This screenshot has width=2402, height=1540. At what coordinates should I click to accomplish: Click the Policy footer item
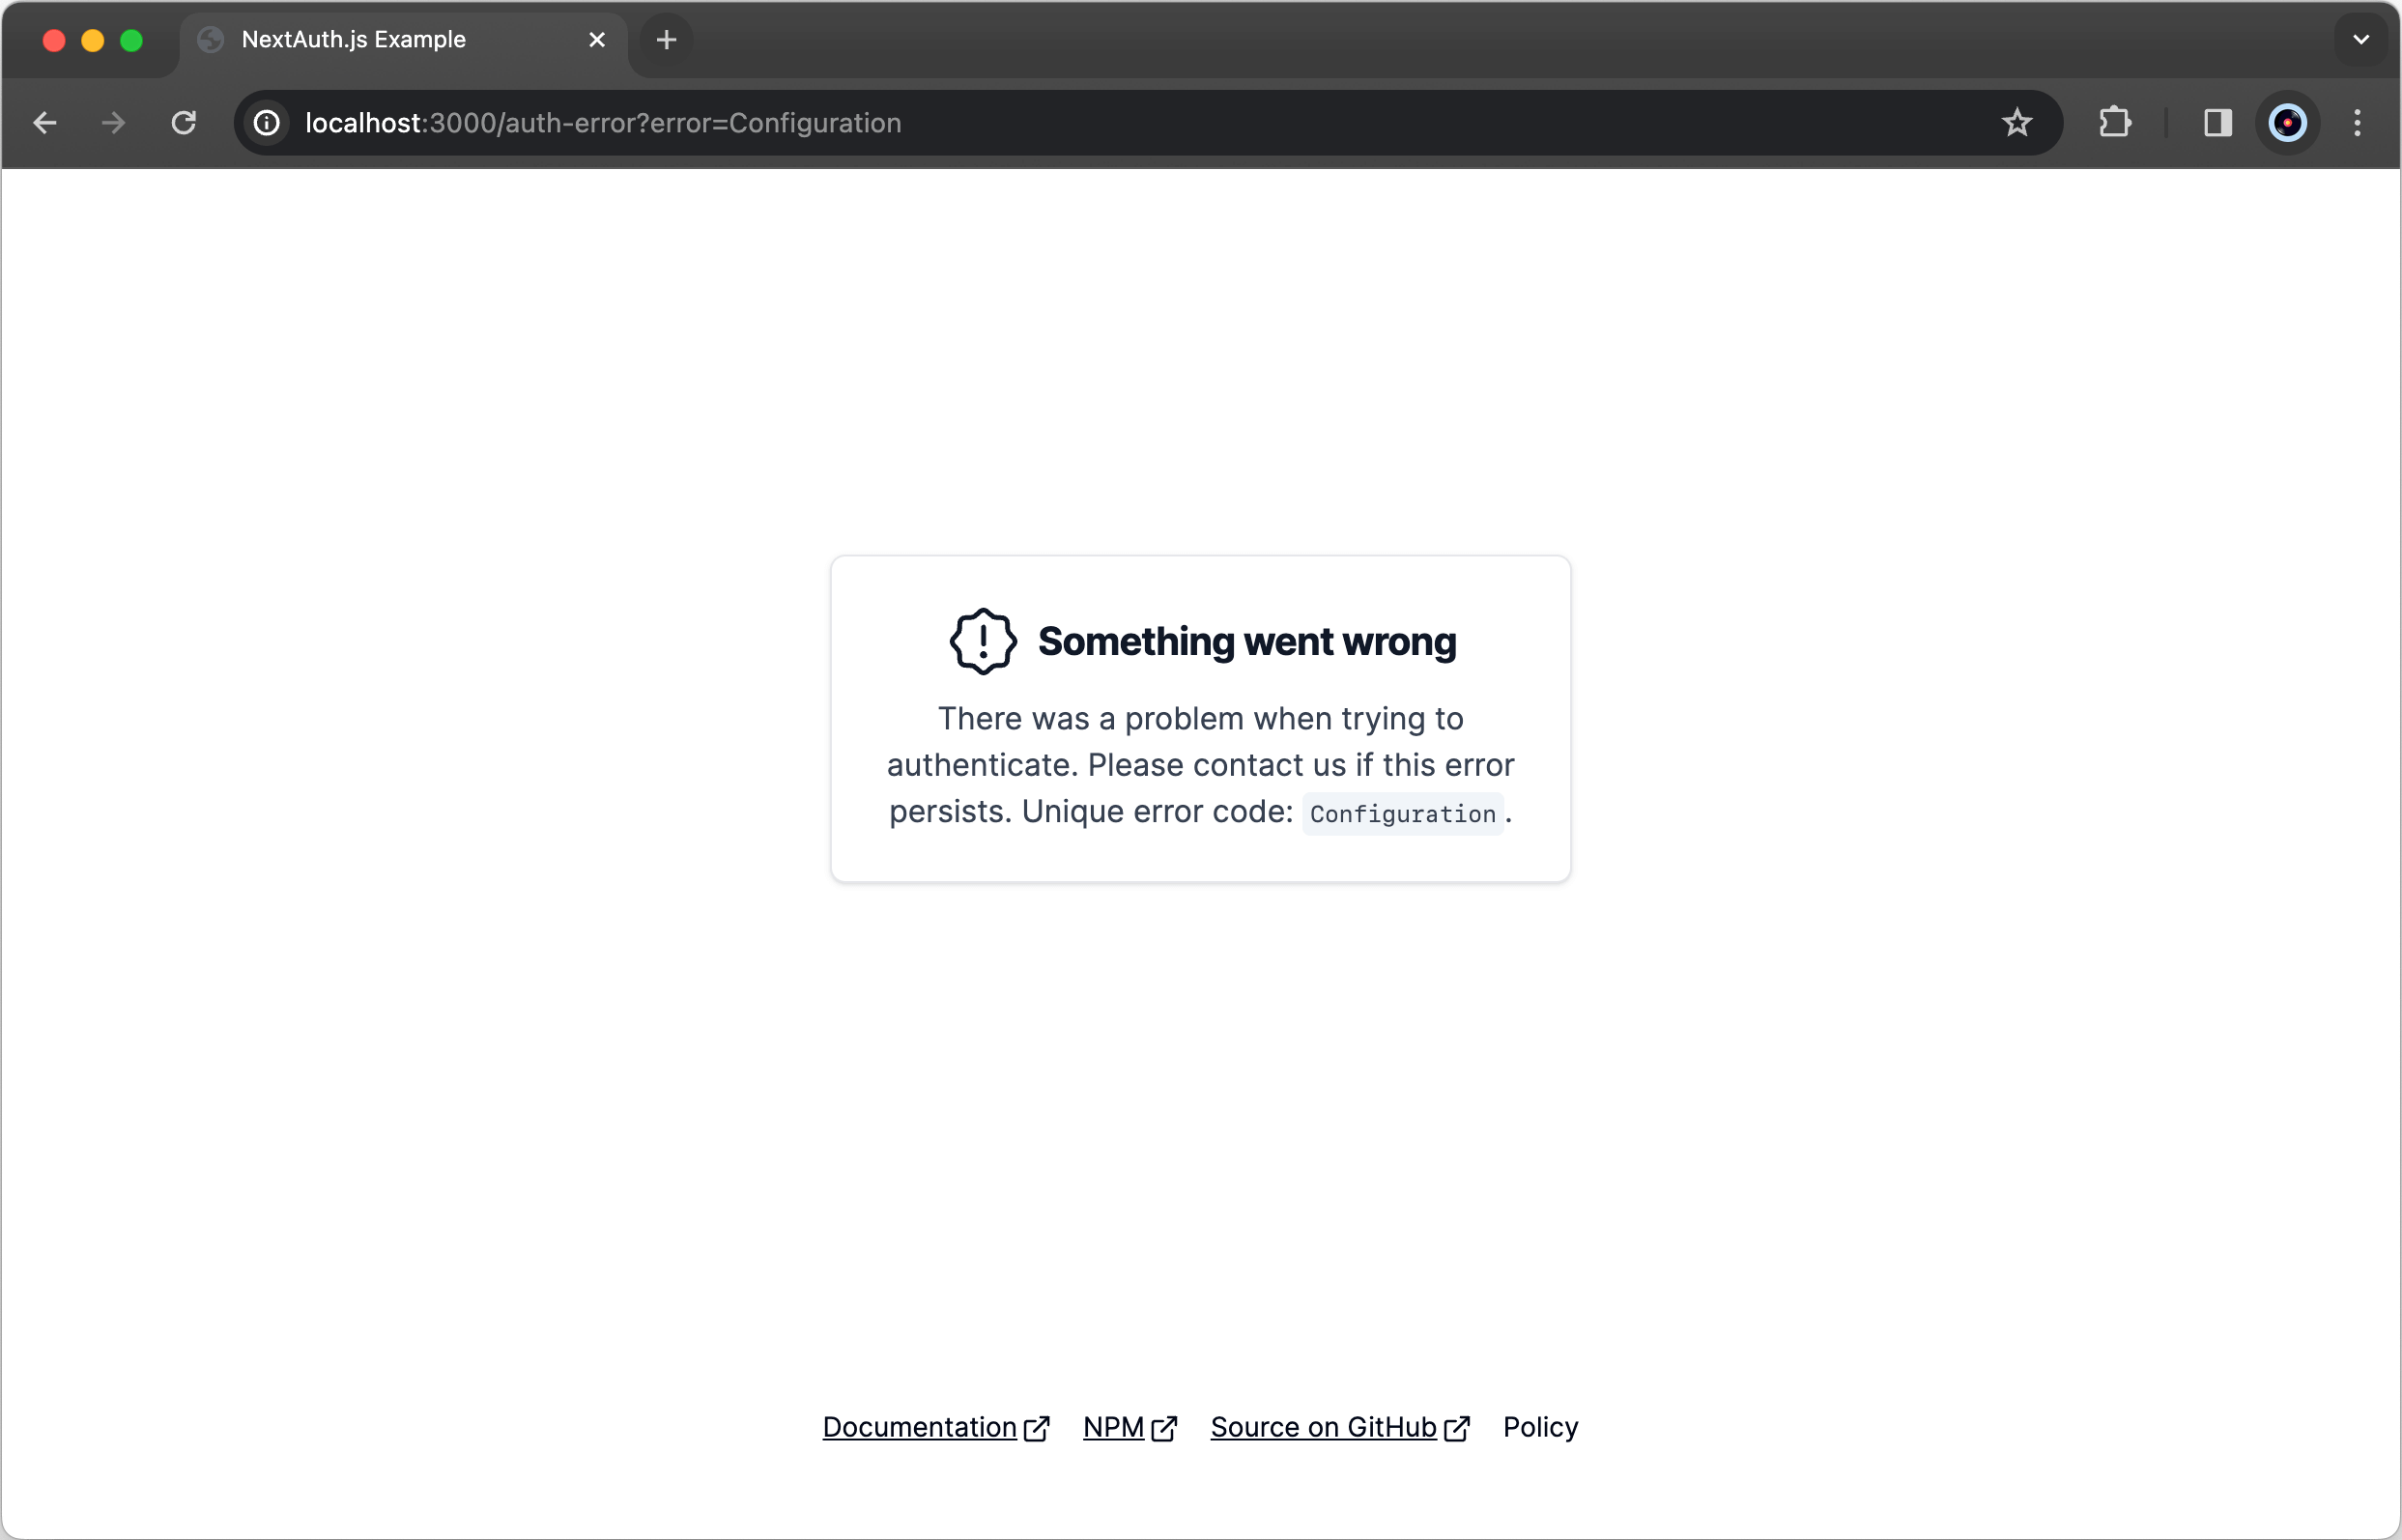[1540, 1427]
